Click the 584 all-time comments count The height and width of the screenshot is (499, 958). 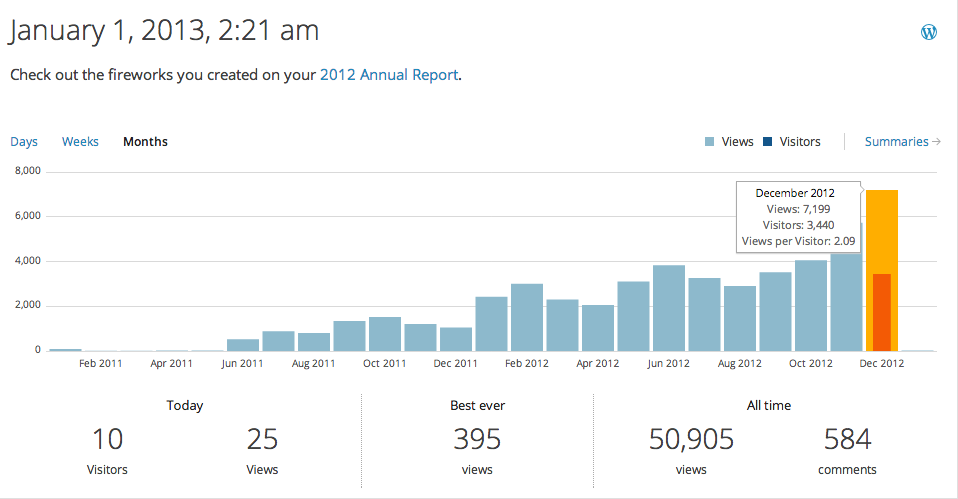pos(847,439)
